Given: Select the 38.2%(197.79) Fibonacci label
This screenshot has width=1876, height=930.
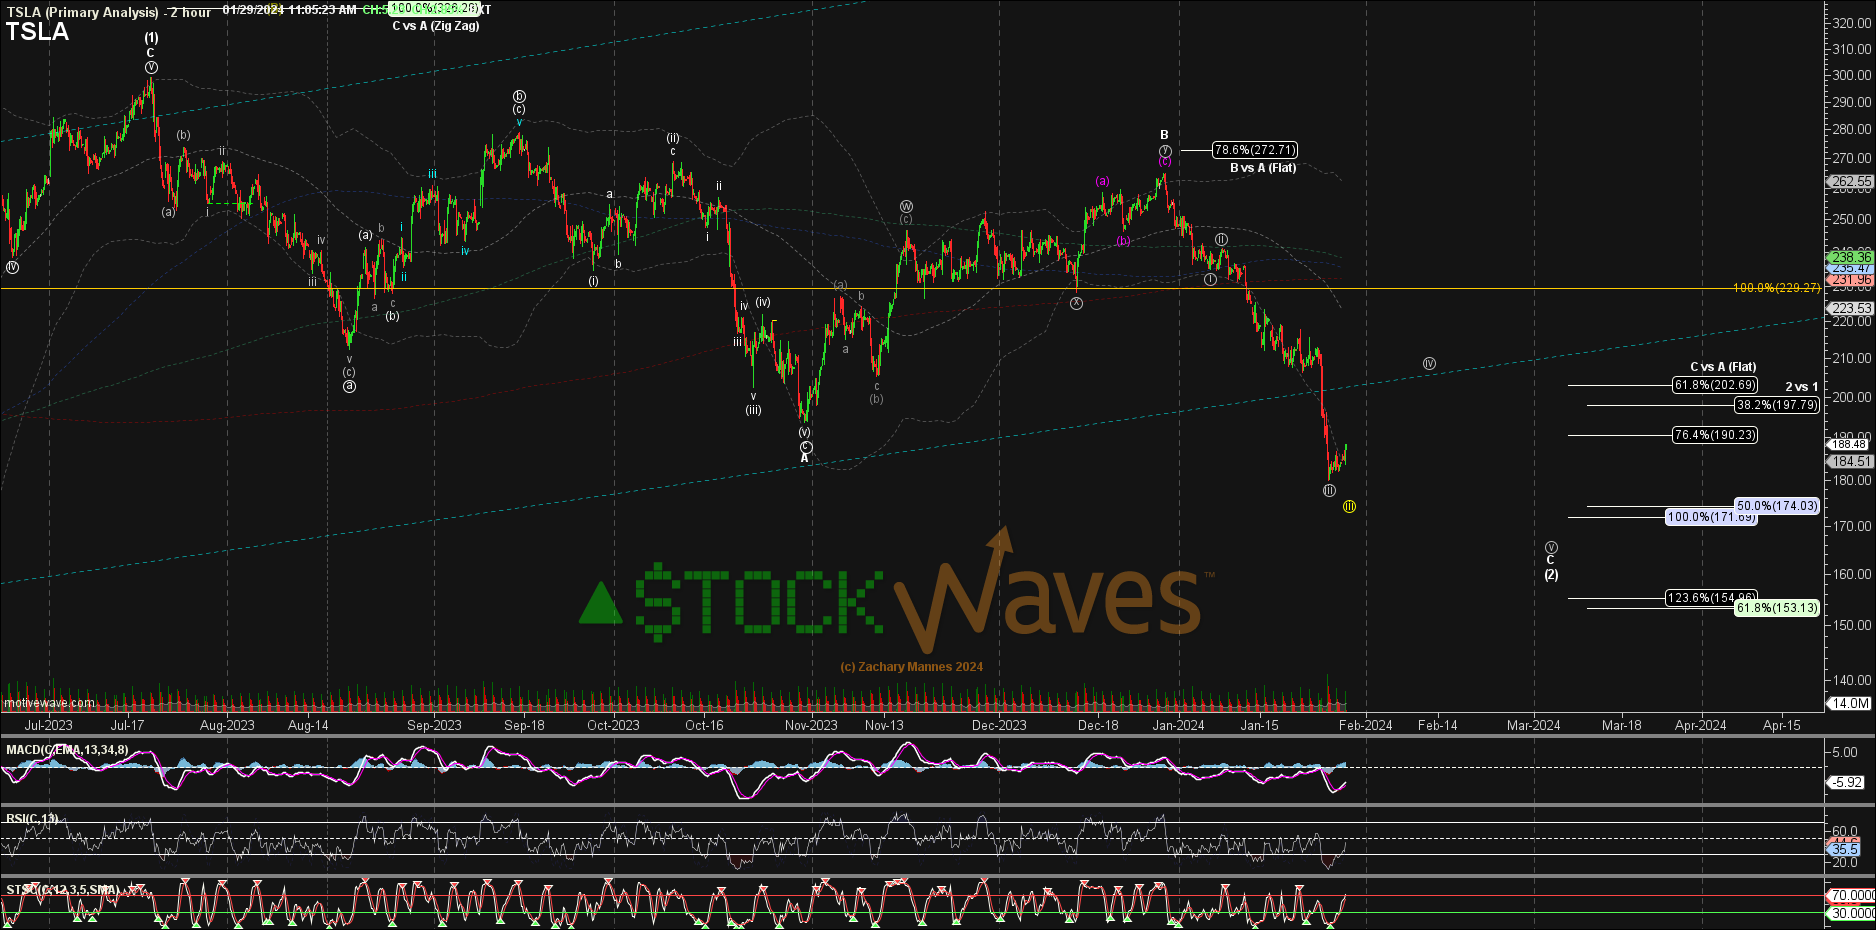Looking at the screenshot, I should coord(1777,405).
